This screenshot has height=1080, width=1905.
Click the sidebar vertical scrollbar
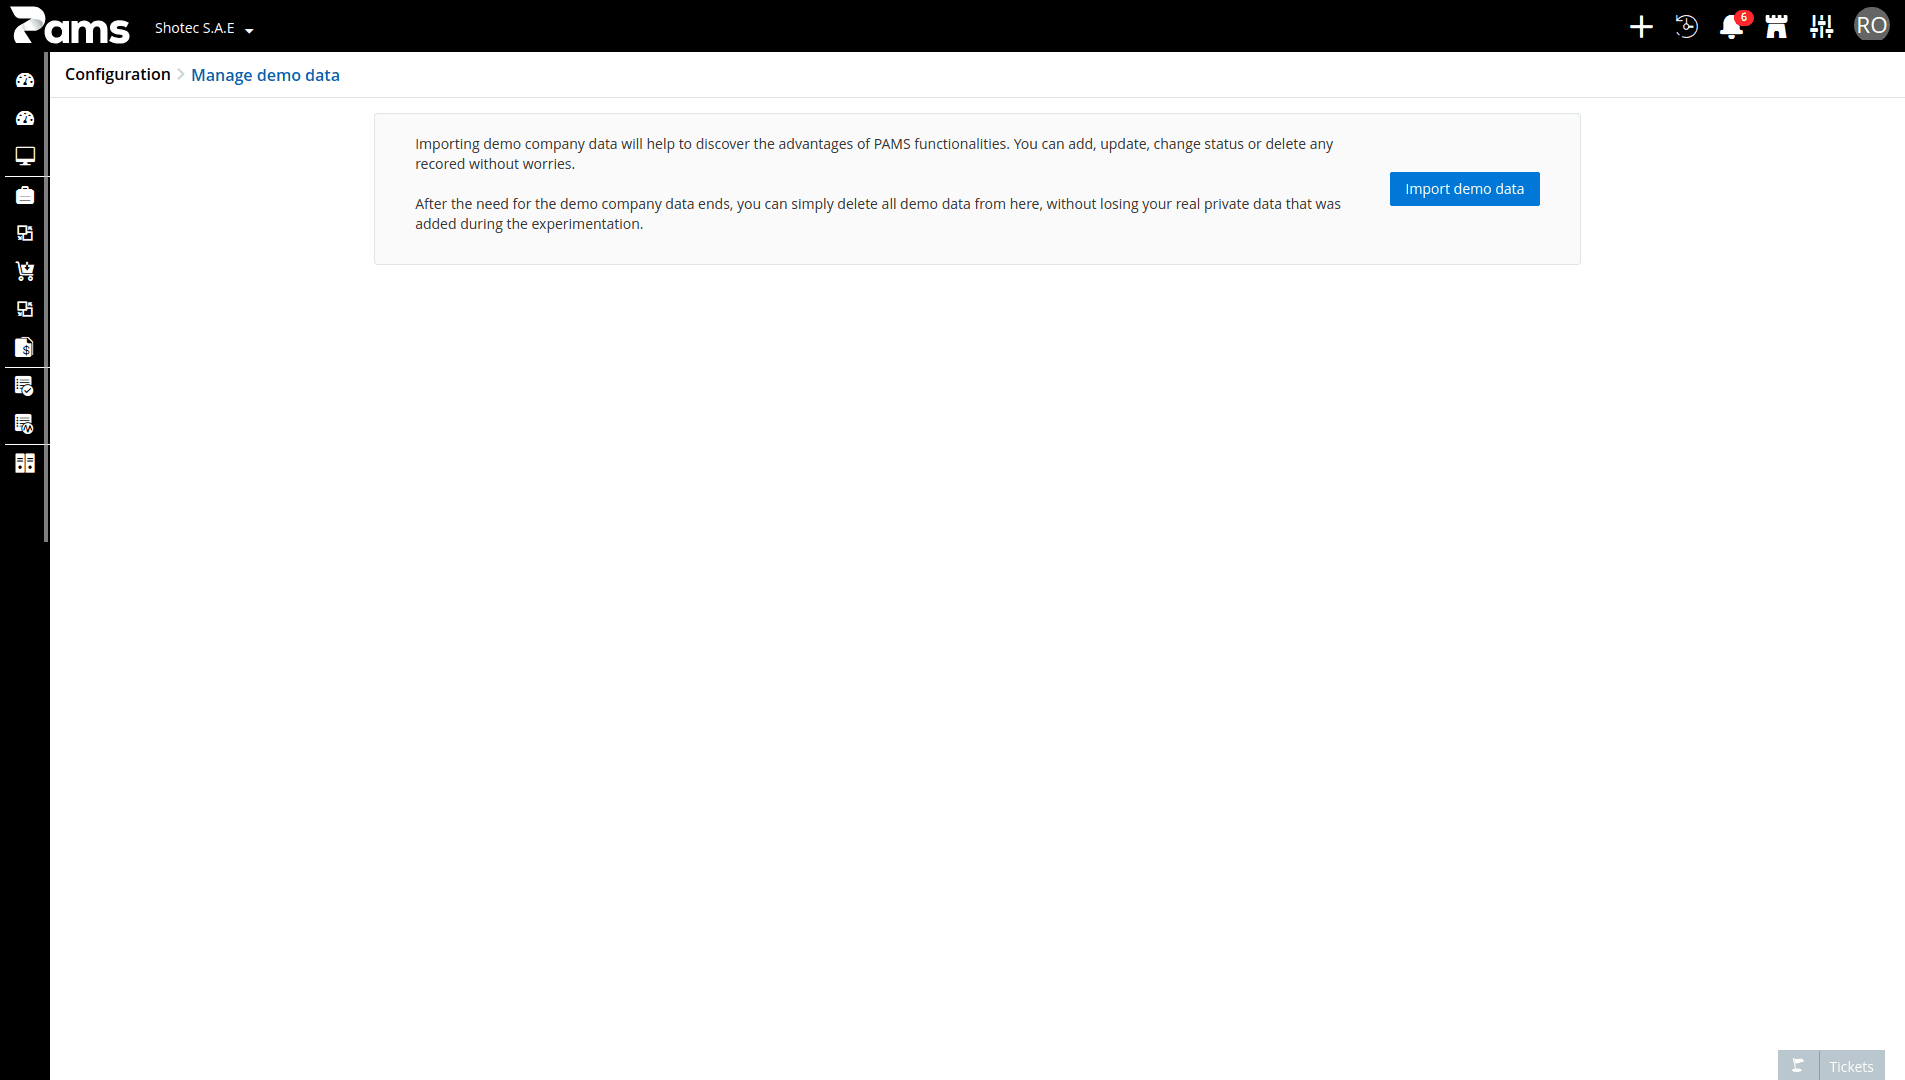(x=47, y=297)
